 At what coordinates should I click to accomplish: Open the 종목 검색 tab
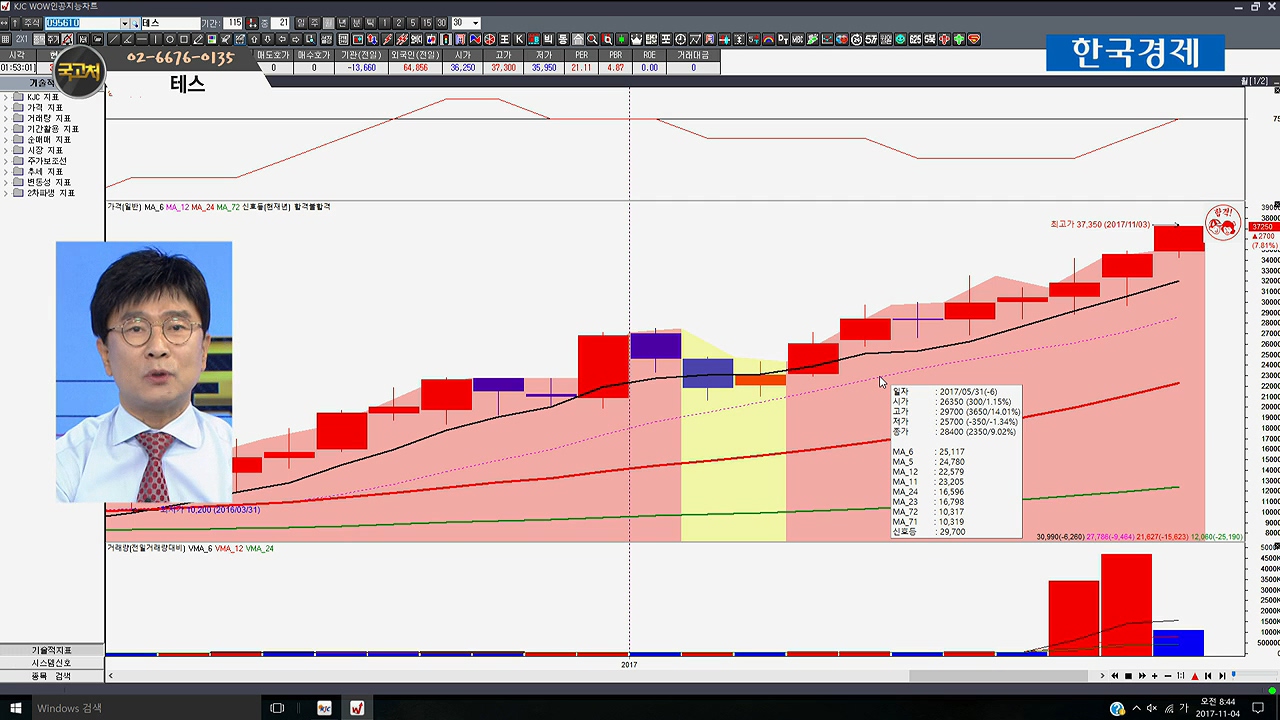tap(51, 676)
